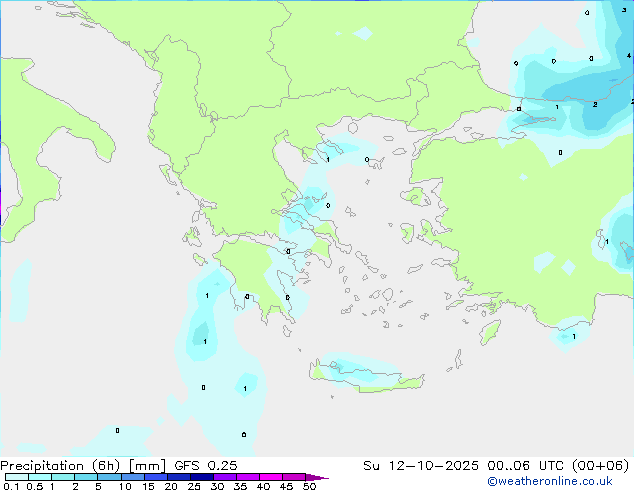Click the '0.1' legend scale label
The width and height of the screenshot is (634, 490).
(x=11, y=486)
